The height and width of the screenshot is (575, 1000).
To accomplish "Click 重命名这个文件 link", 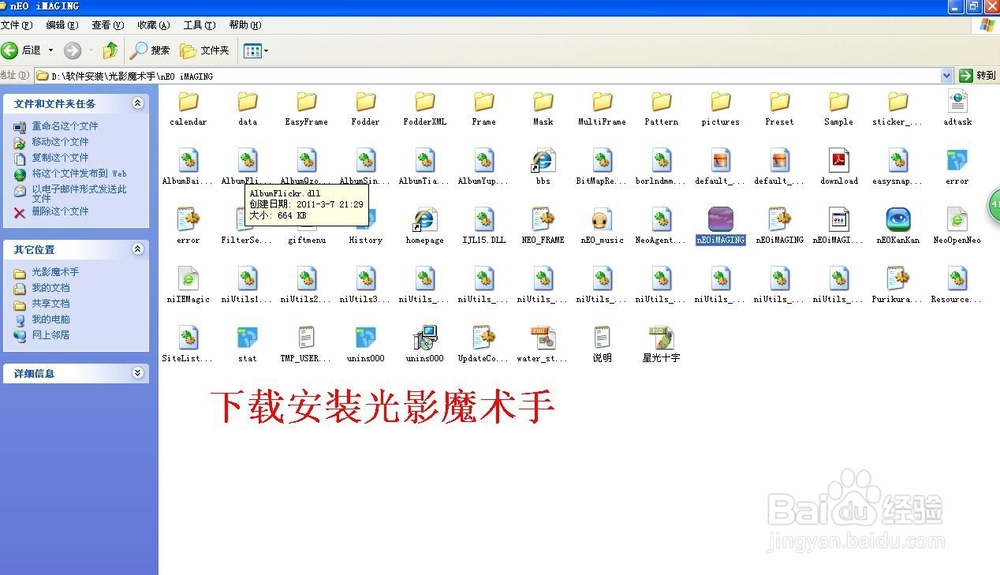I will [x=65, y=126].
